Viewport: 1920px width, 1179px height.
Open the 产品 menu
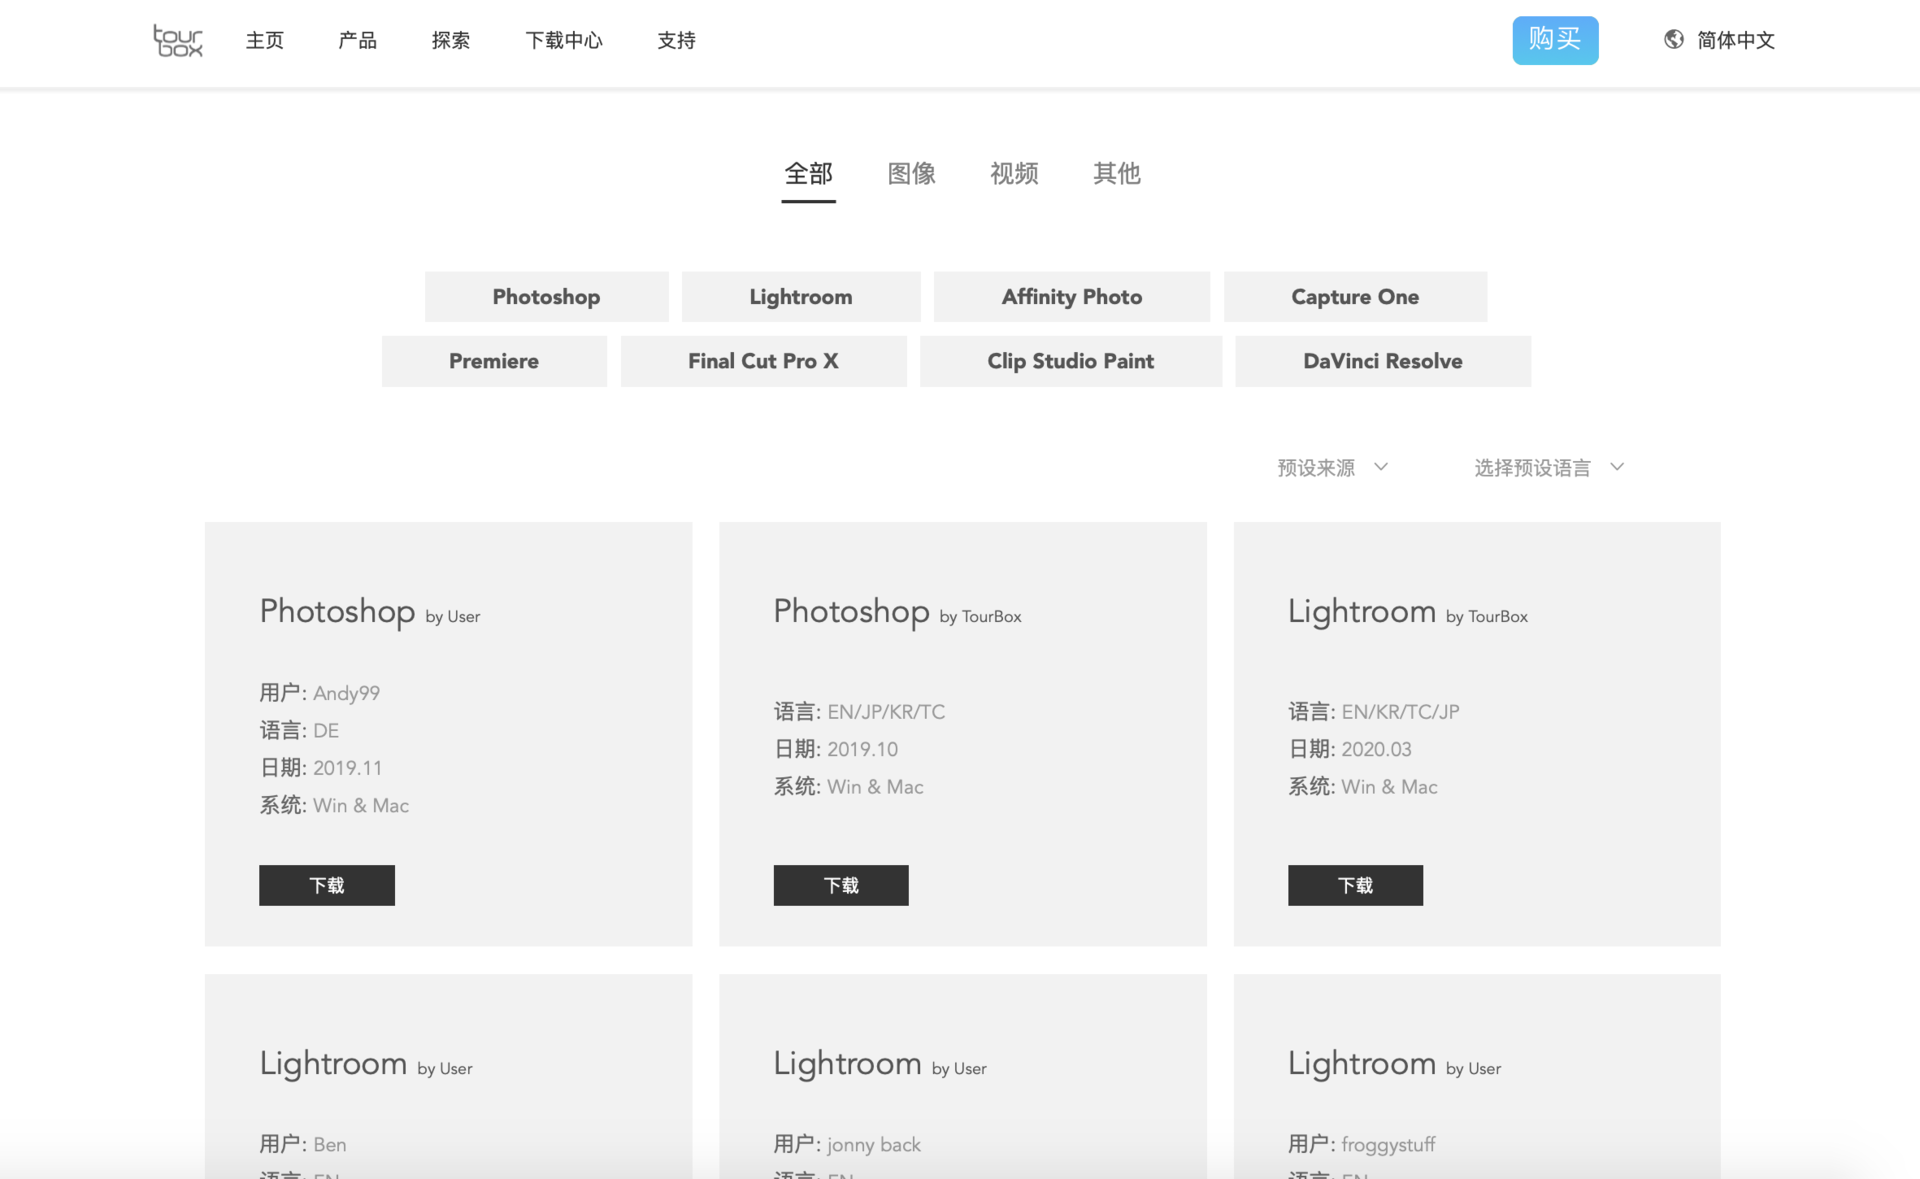pyautogui.click(x=358, y=40)
